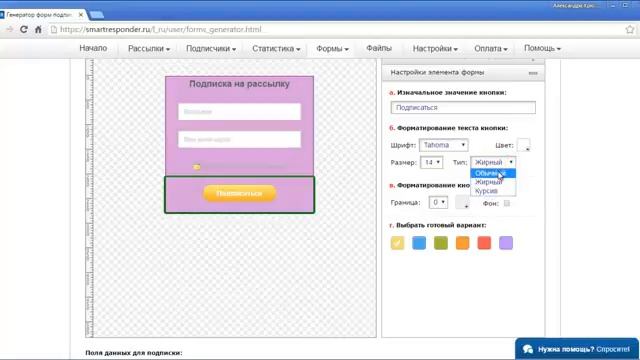Choose Обычный in the type list

493,173
